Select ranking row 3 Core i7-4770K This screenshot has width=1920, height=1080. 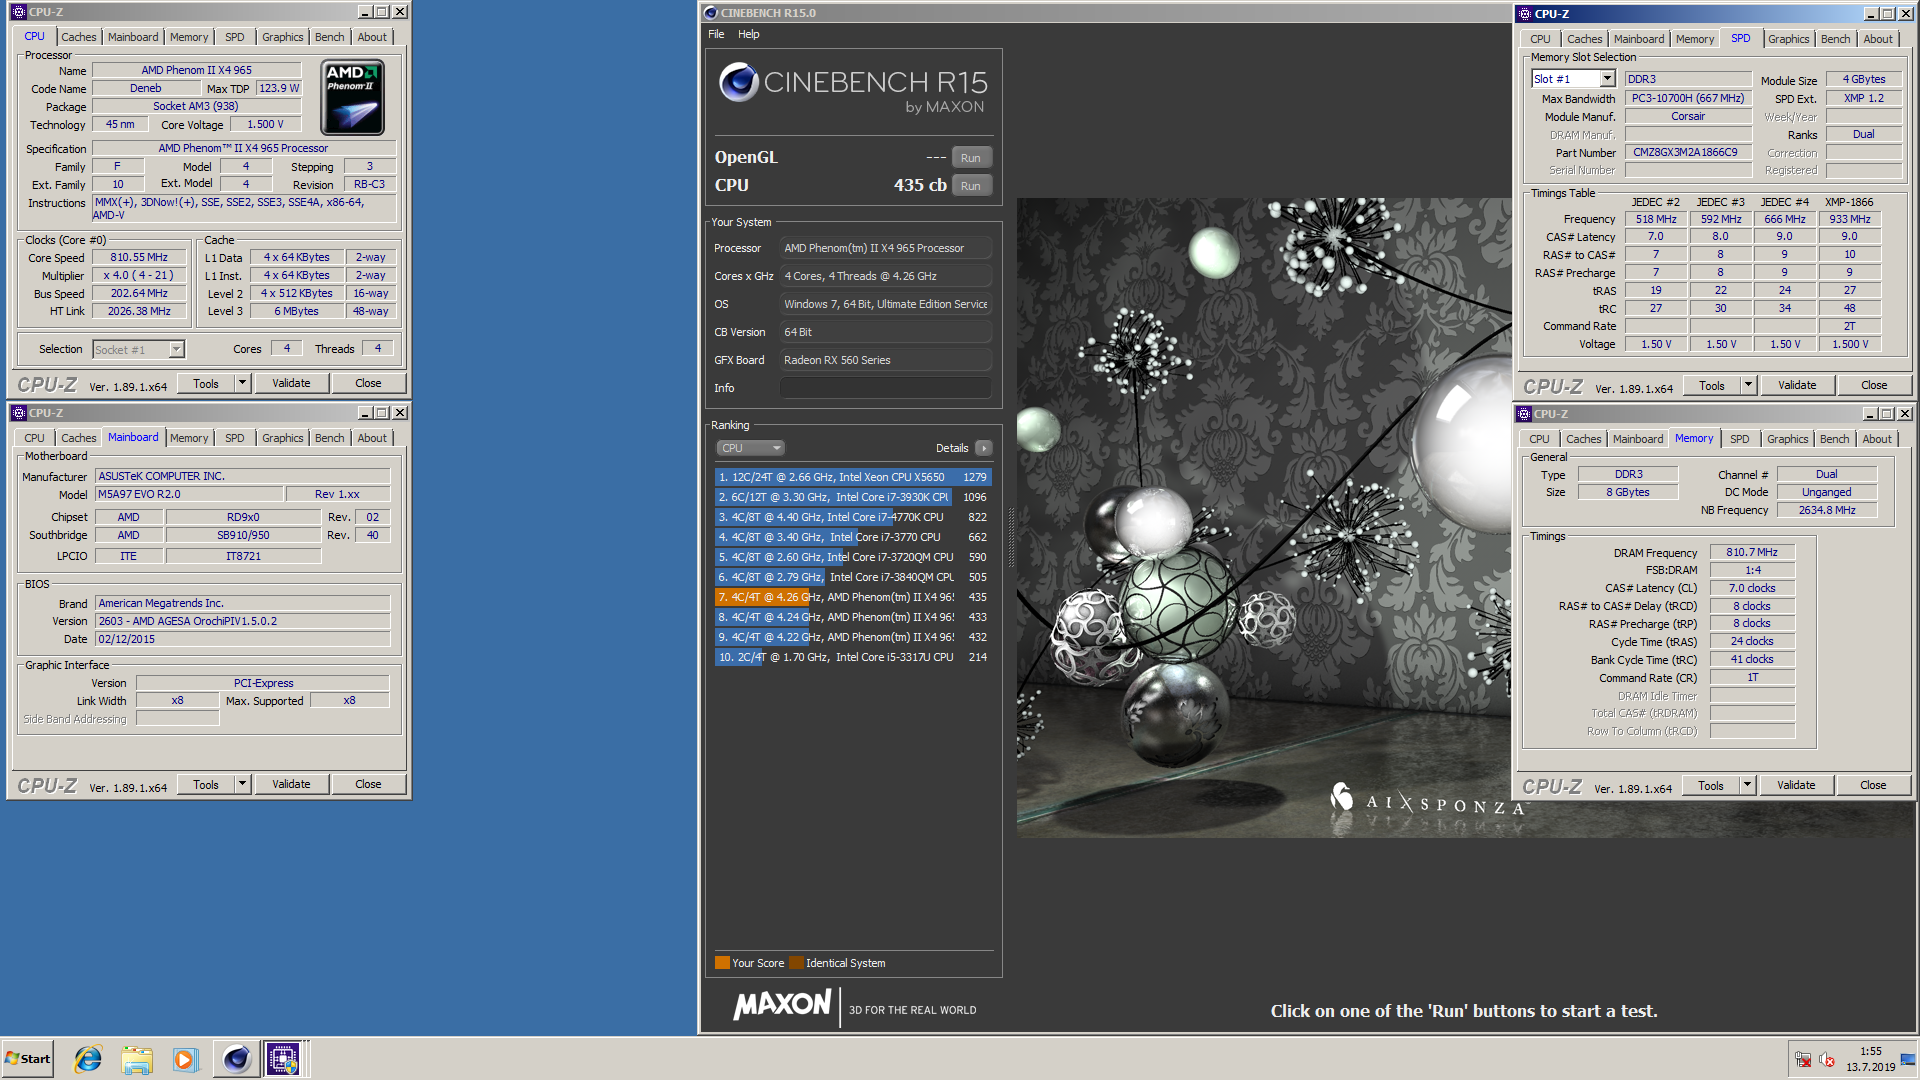(x=853, y=517)
